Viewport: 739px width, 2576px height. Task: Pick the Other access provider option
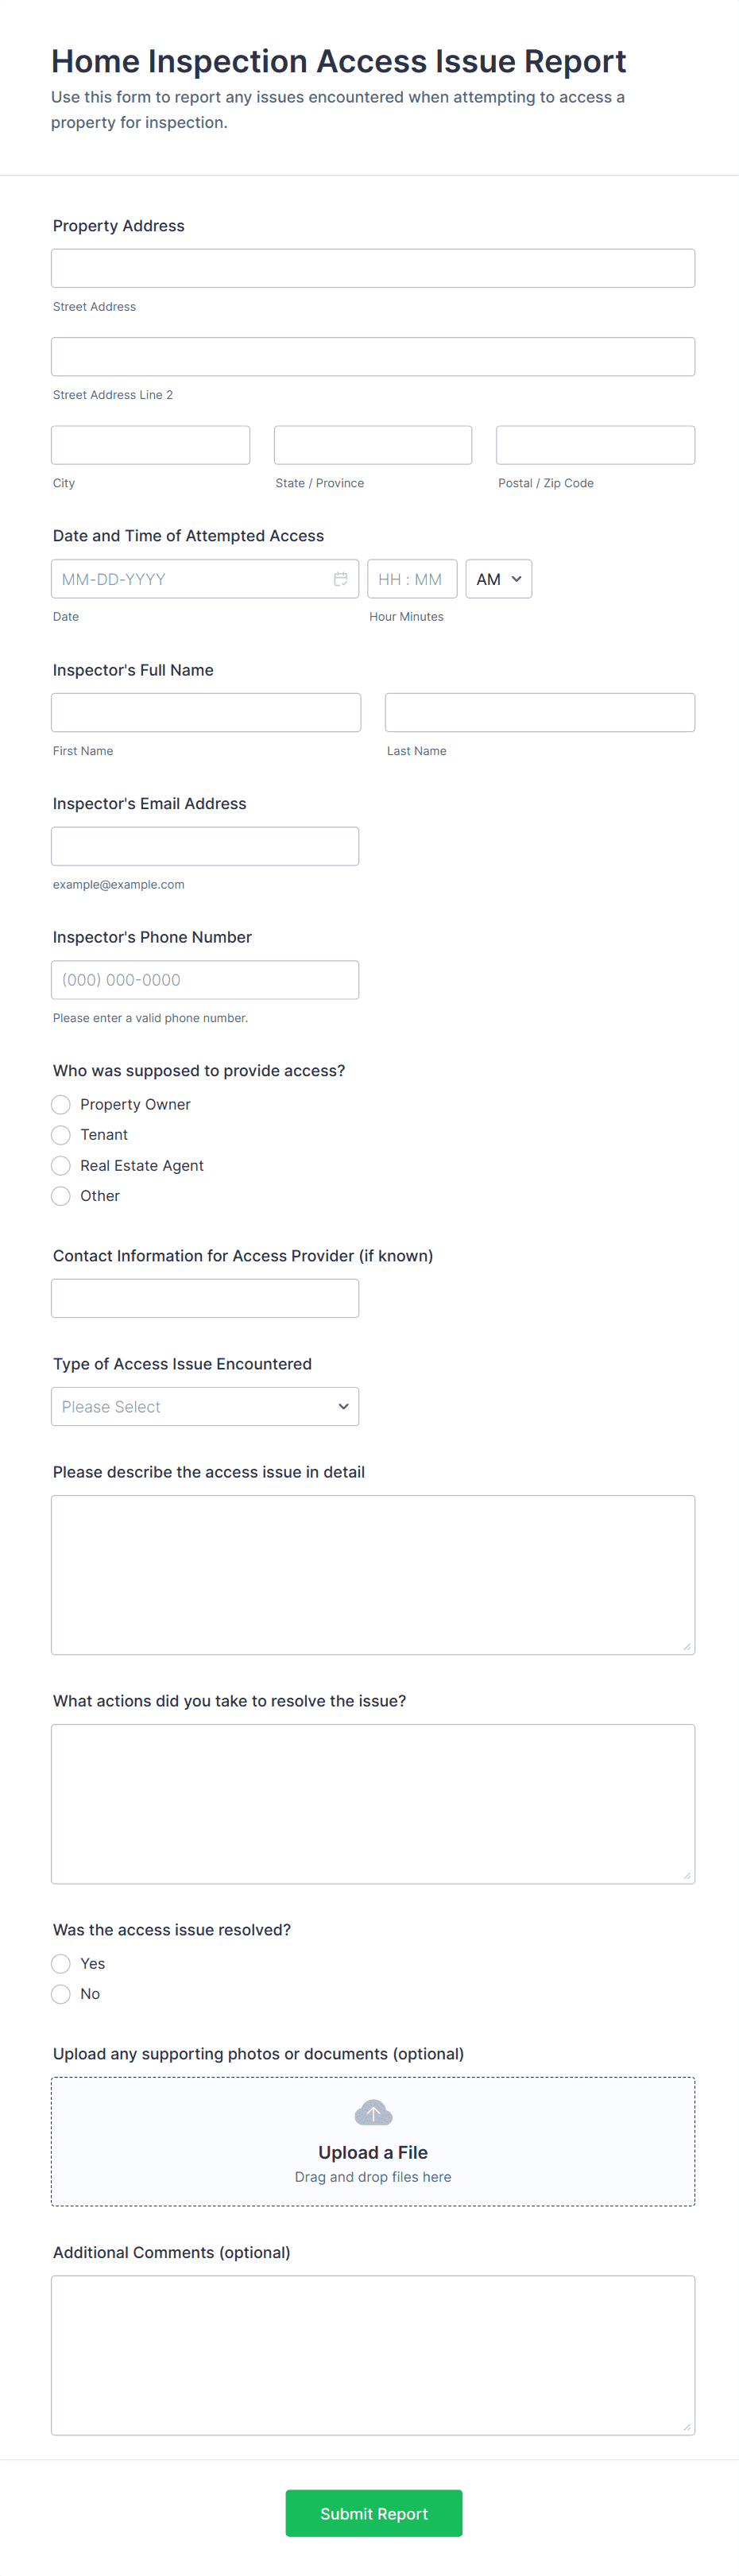click(61, 1196)
